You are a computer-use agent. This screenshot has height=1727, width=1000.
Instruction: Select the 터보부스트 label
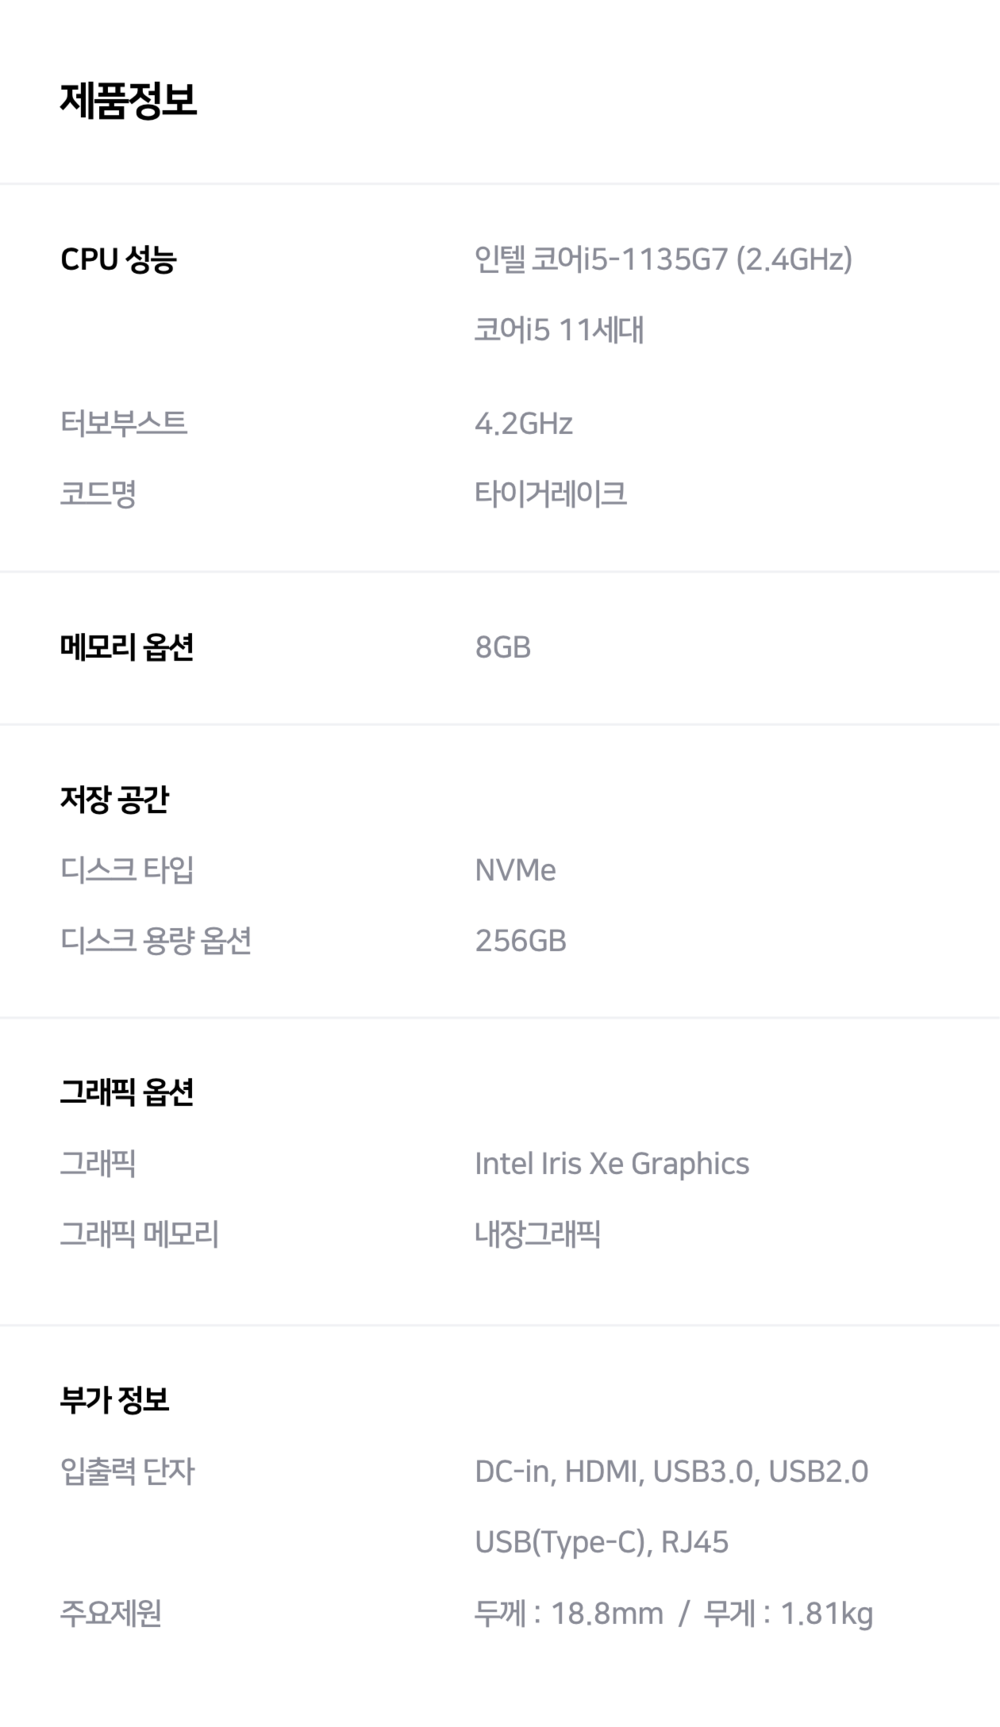point(123,423)
